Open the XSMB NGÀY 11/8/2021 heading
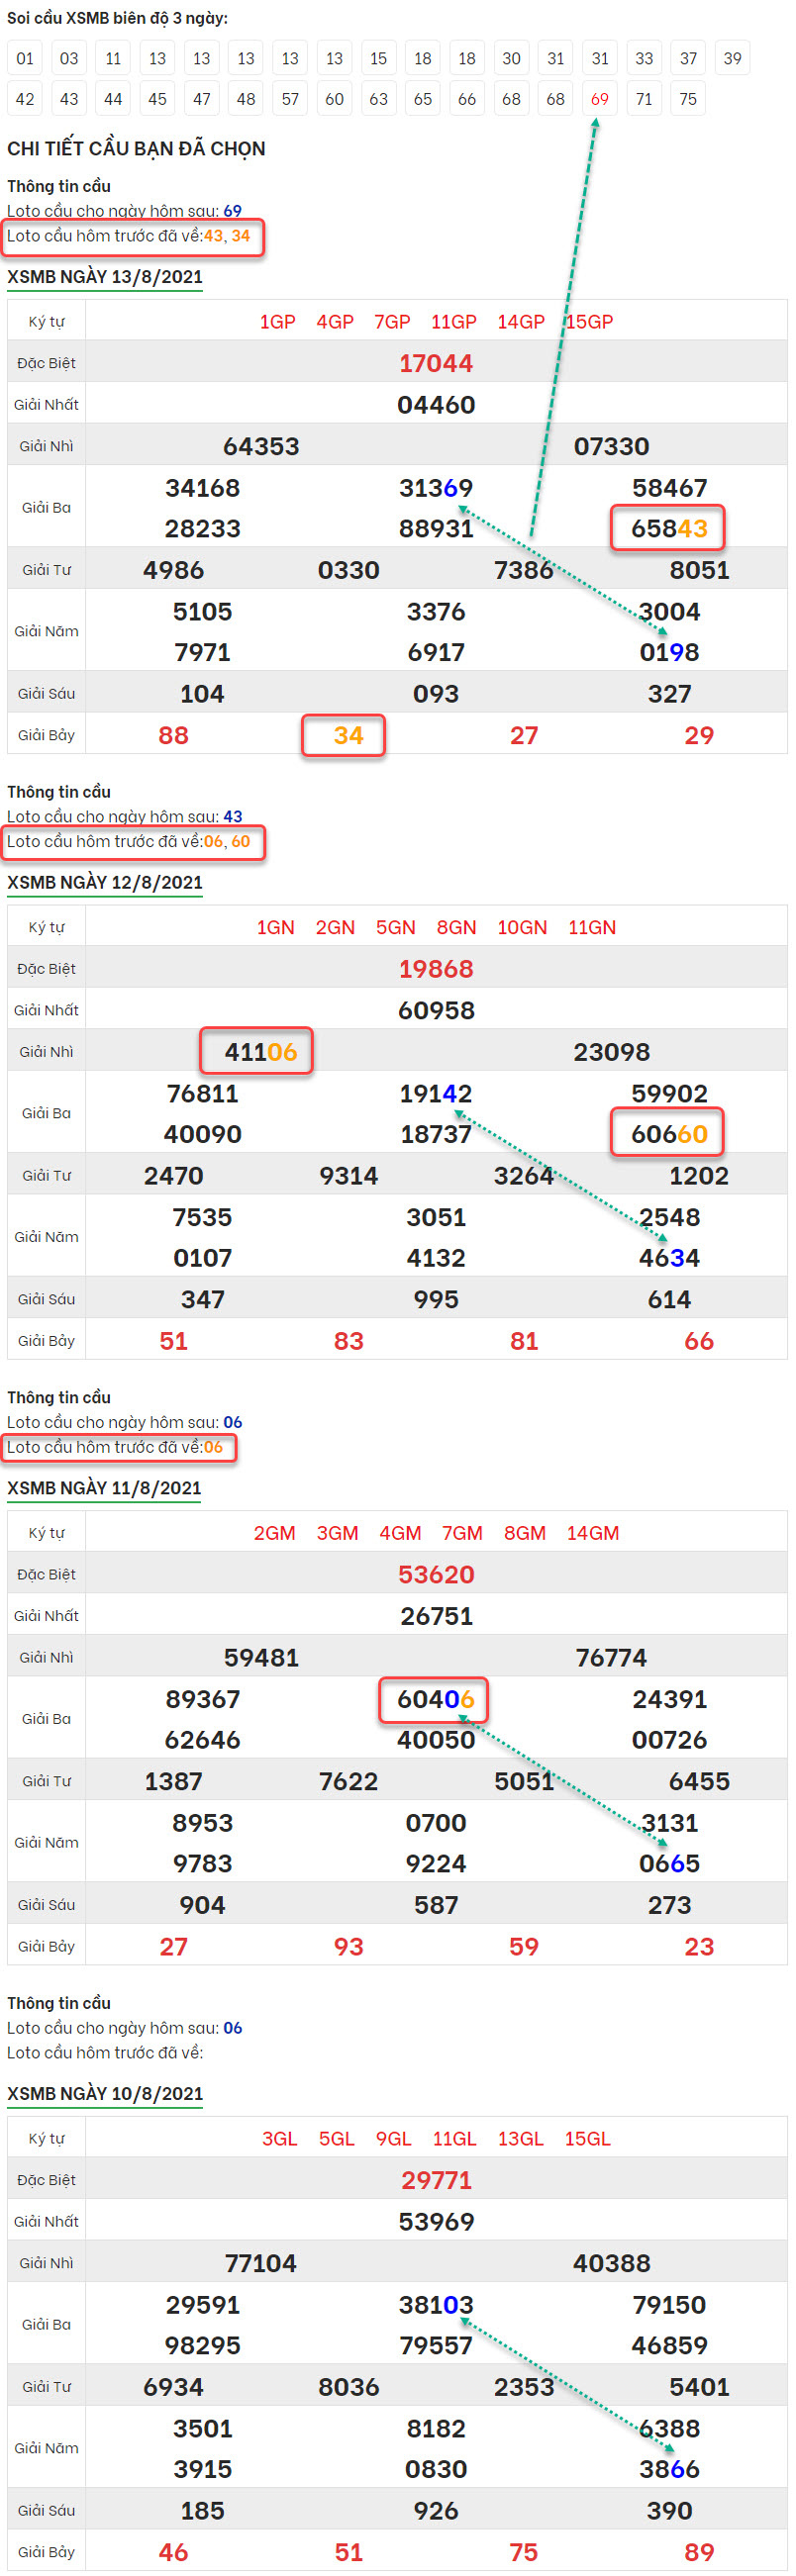Screen dimensions: 796x2576 tap(105, 1488)
